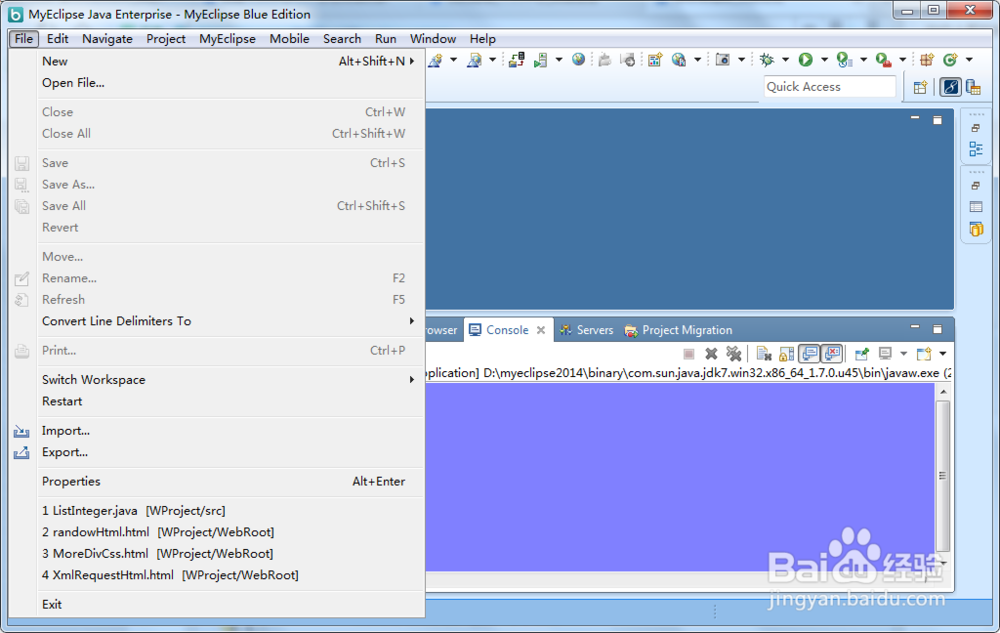This screenshot has width=1000, height=633.
Task: Click the table-list icon in right trim bar
Action: coord(976,207)
